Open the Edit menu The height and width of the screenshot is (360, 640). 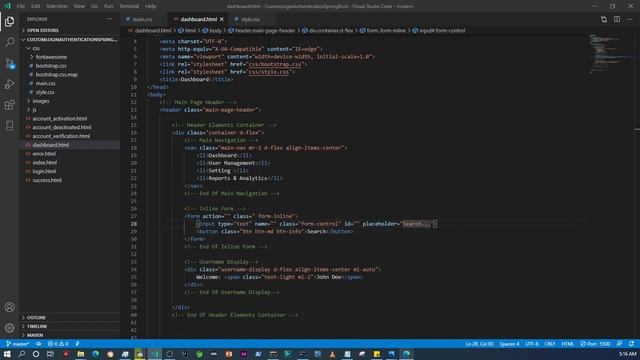36,6
